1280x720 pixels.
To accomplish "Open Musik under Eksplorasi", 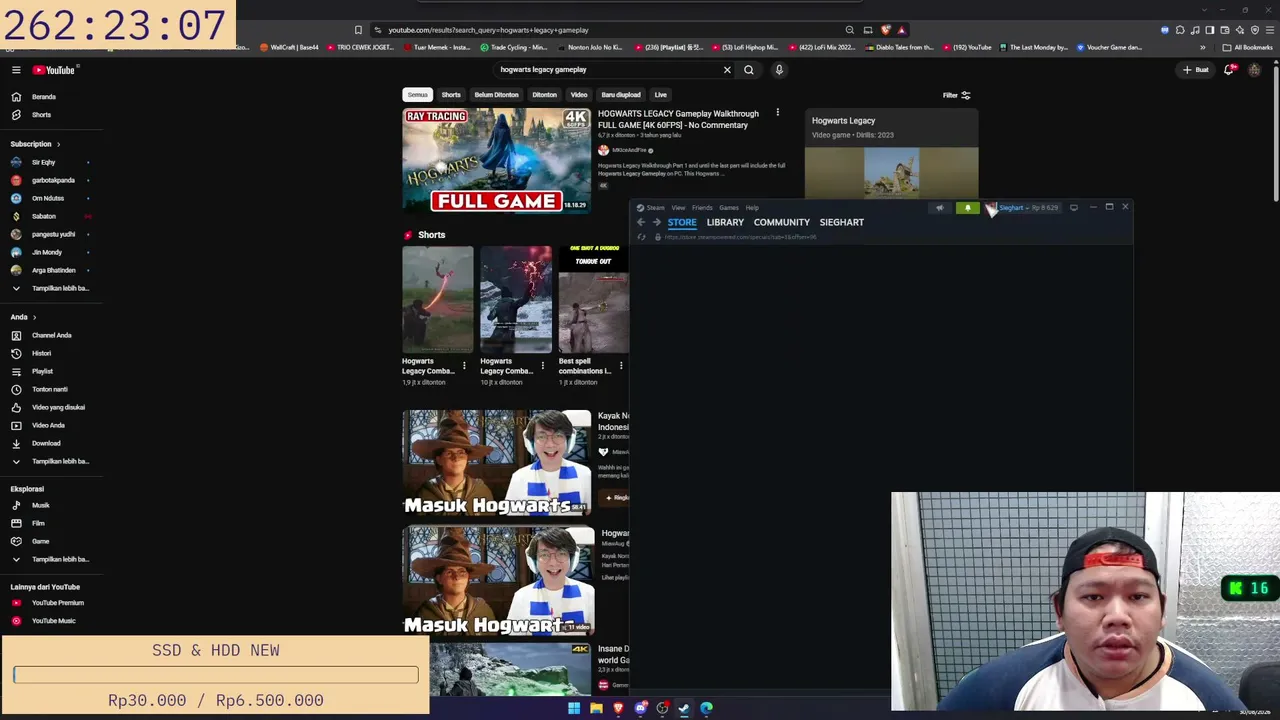I will [40, 505].
